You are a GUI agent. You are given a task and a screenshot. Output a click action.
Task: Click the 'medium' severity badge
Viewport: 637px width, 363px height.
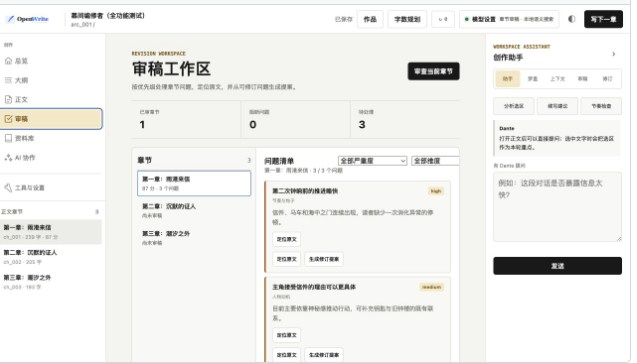point(431,287)
